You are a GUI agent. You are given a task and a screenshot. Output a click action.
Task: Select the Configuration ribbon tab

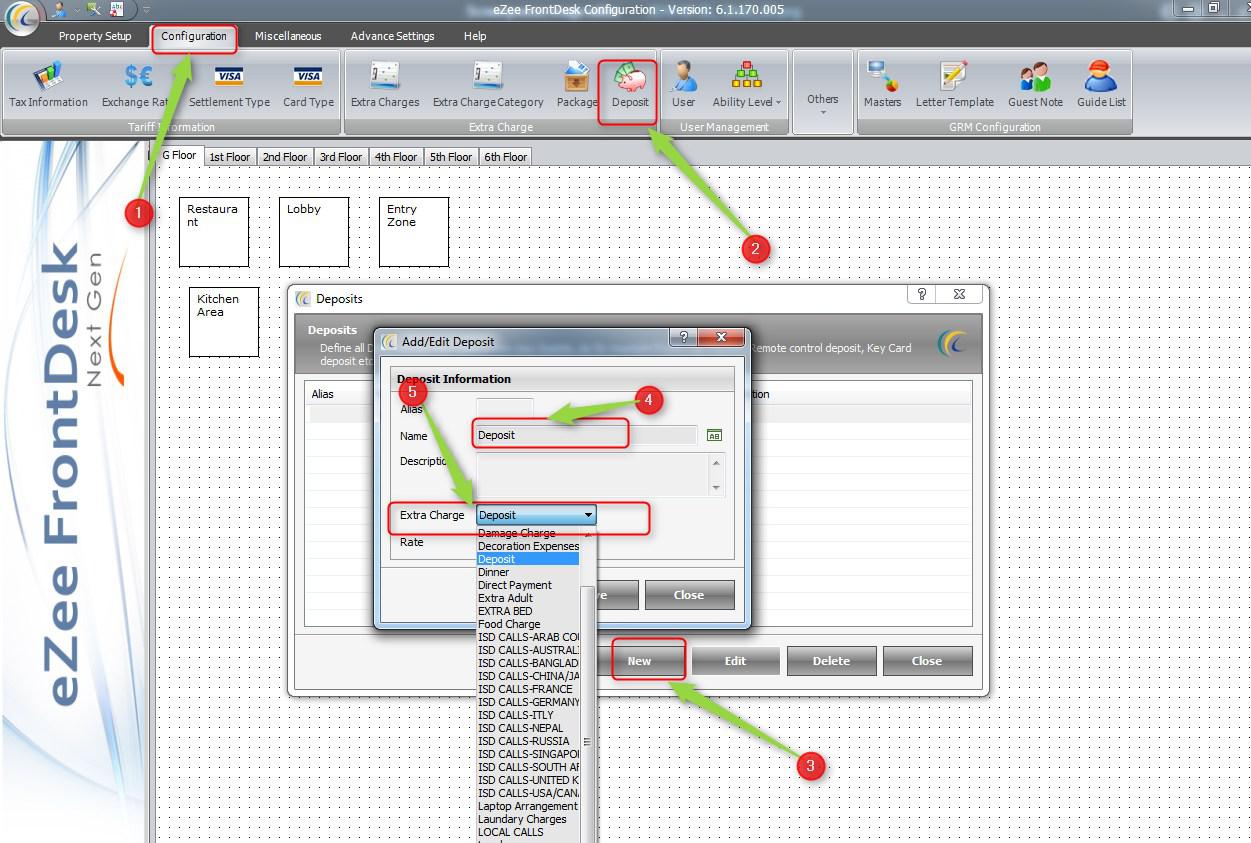[194, 36]
